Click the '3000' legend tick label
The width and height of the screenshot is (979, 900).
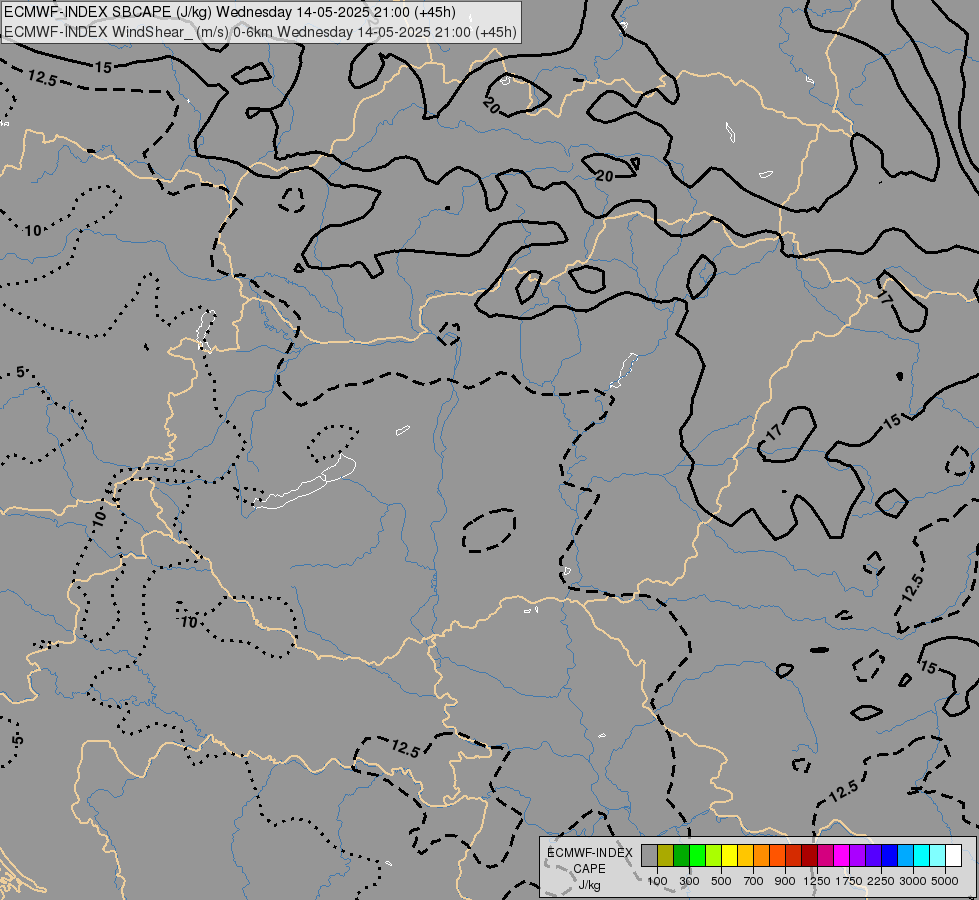click(913, 881)
